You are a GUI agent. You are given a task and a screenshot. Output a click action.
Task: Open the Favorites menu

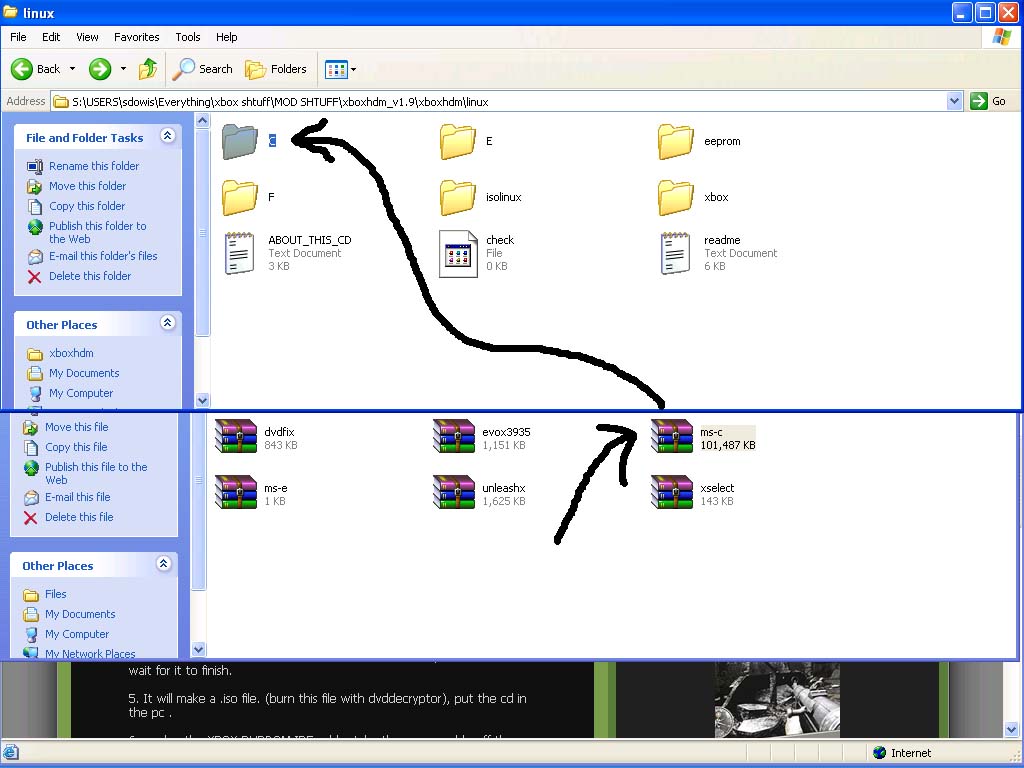[136, 37]
